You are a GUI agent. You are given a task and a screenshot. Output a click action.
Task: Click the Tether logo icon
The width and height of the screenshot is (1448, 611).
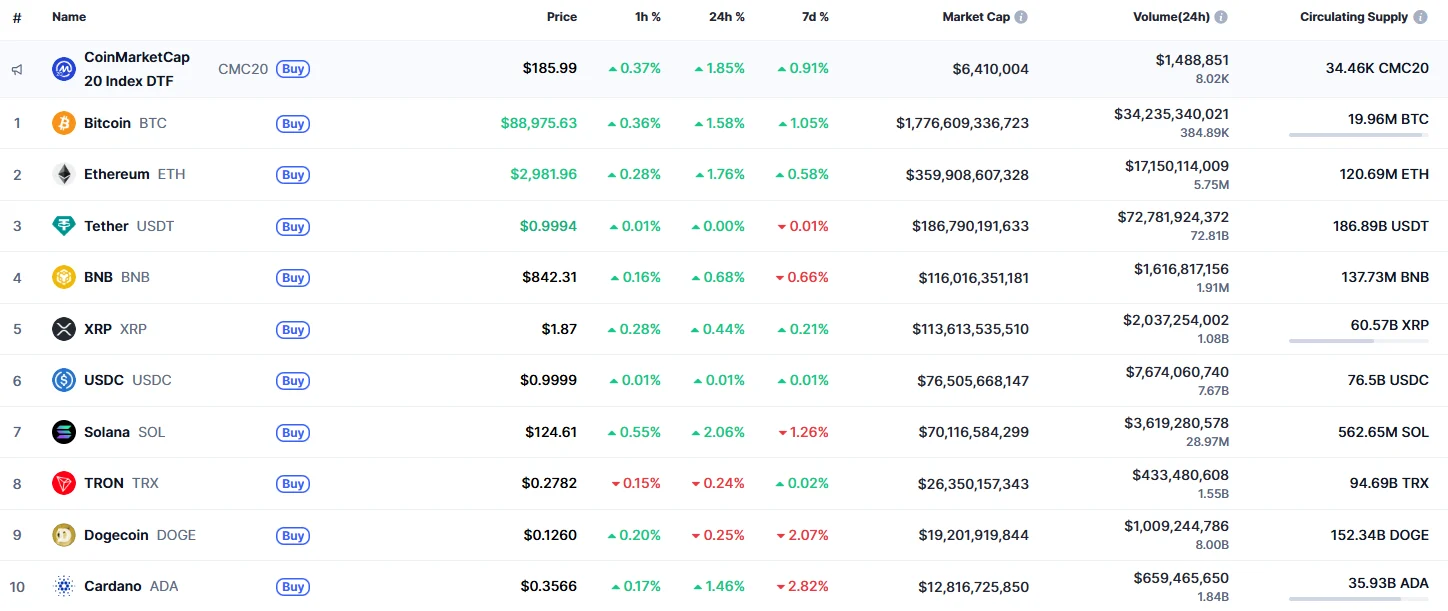(x=64, y=226)
